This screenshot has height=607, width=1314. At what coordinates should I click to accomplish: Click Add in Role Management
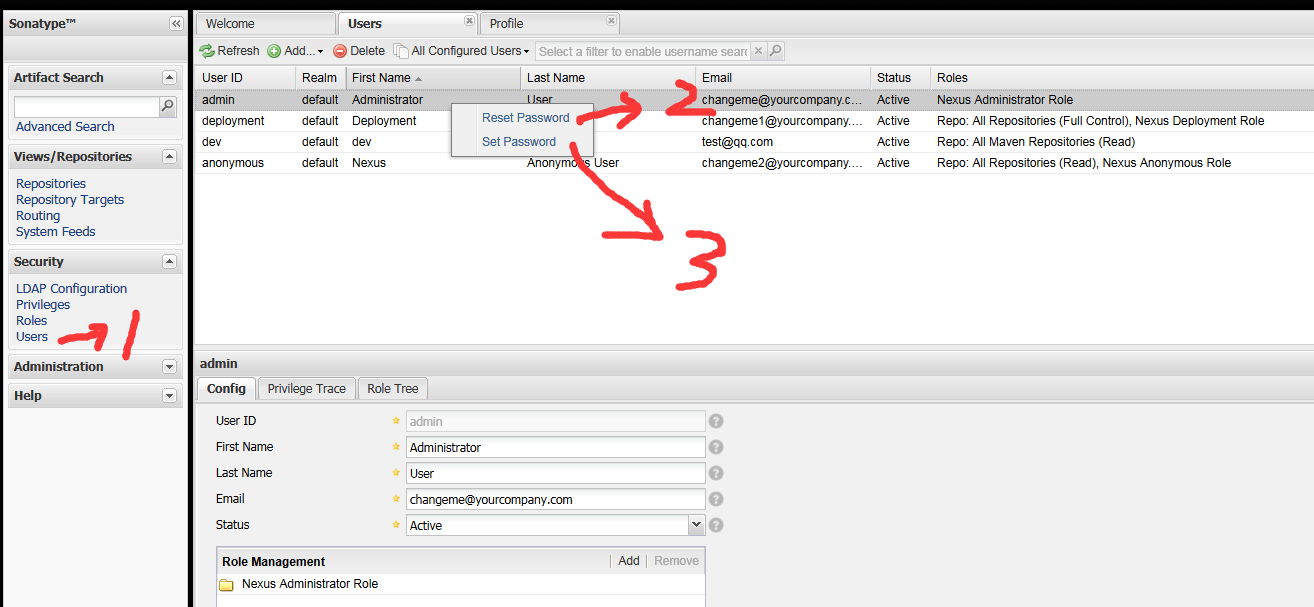click(x=629, y=561)
